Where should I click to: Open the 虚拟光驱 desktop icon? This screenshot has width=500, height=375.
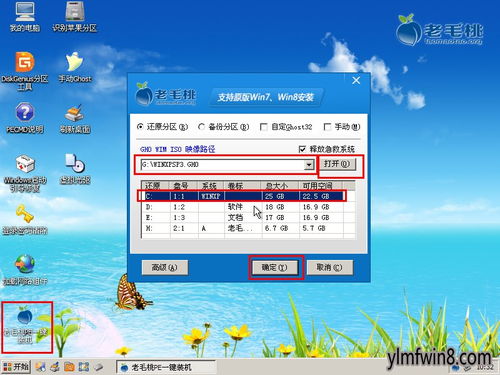coord(75,169)
